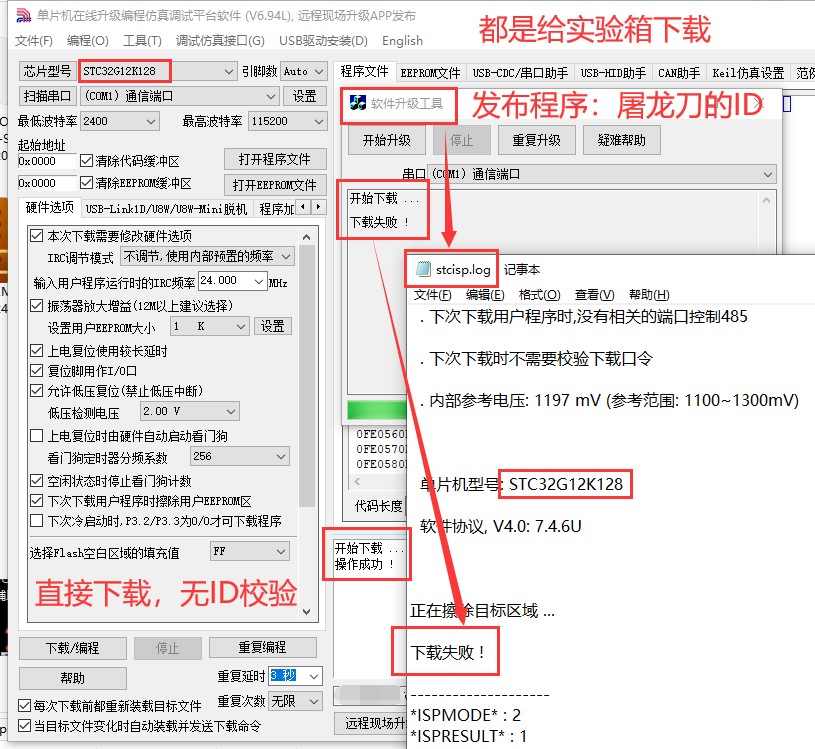815x749 pixels.
Task: Click the code start address 0x0000 field
Action: (x=47, y=161)
